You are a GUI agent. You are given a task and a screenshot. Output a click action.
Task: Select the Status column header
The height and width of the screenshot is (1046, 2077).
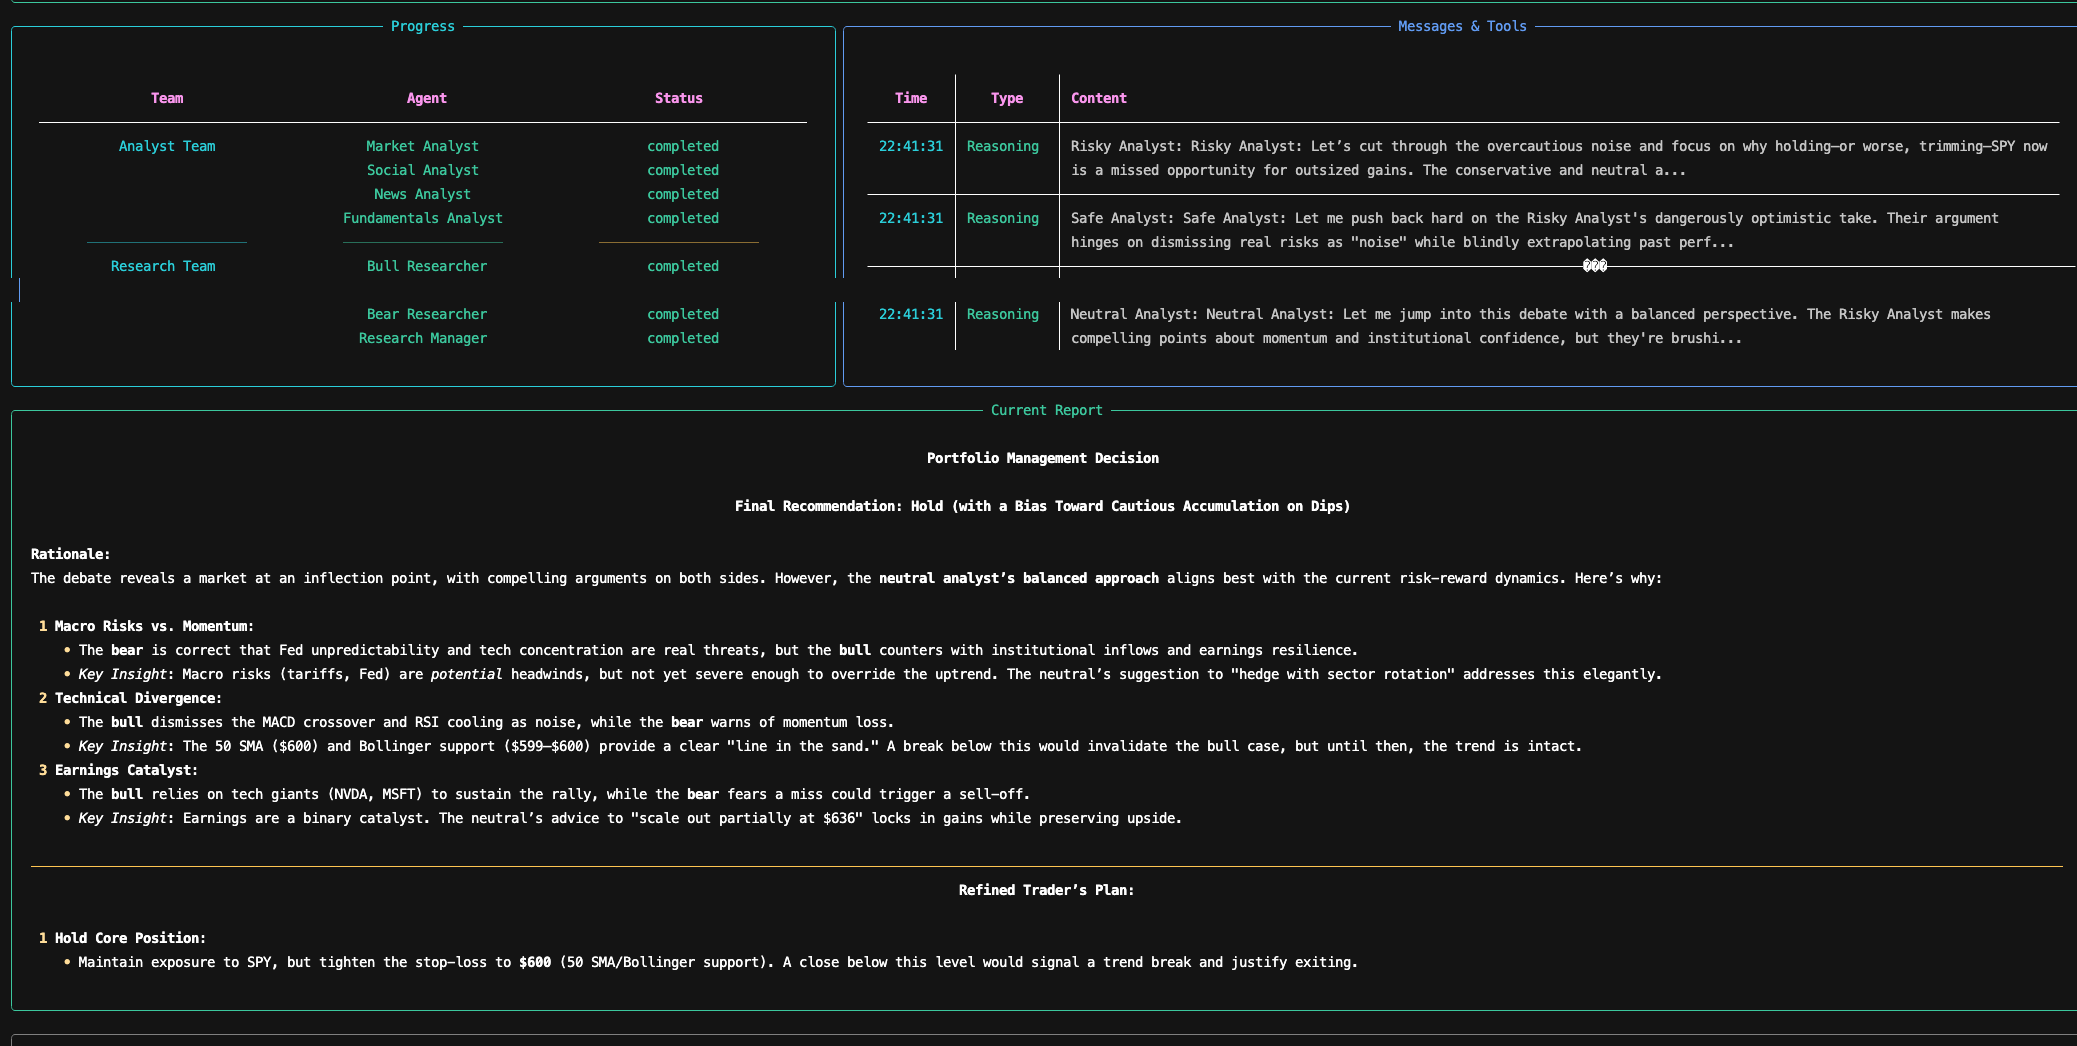pos(679,98)
